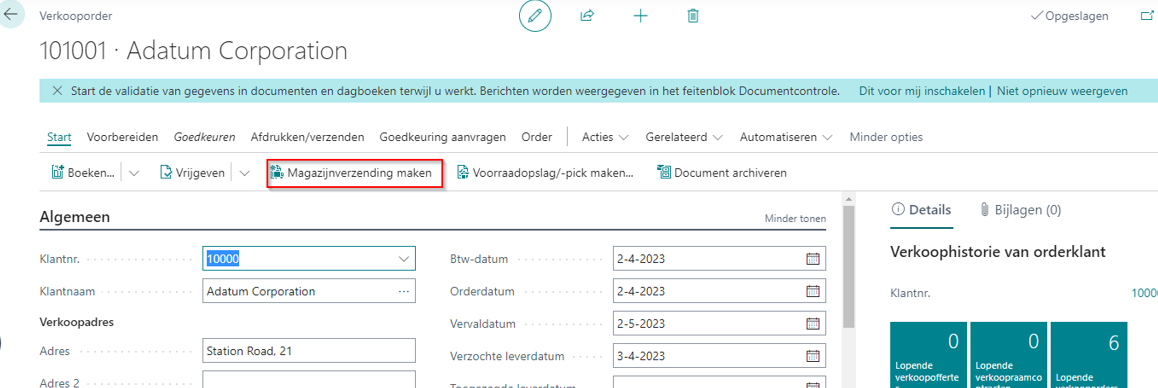Viewport: 1158px width, 388px height.
Task: Open the Acties menu
Action: tap(605, 137)
